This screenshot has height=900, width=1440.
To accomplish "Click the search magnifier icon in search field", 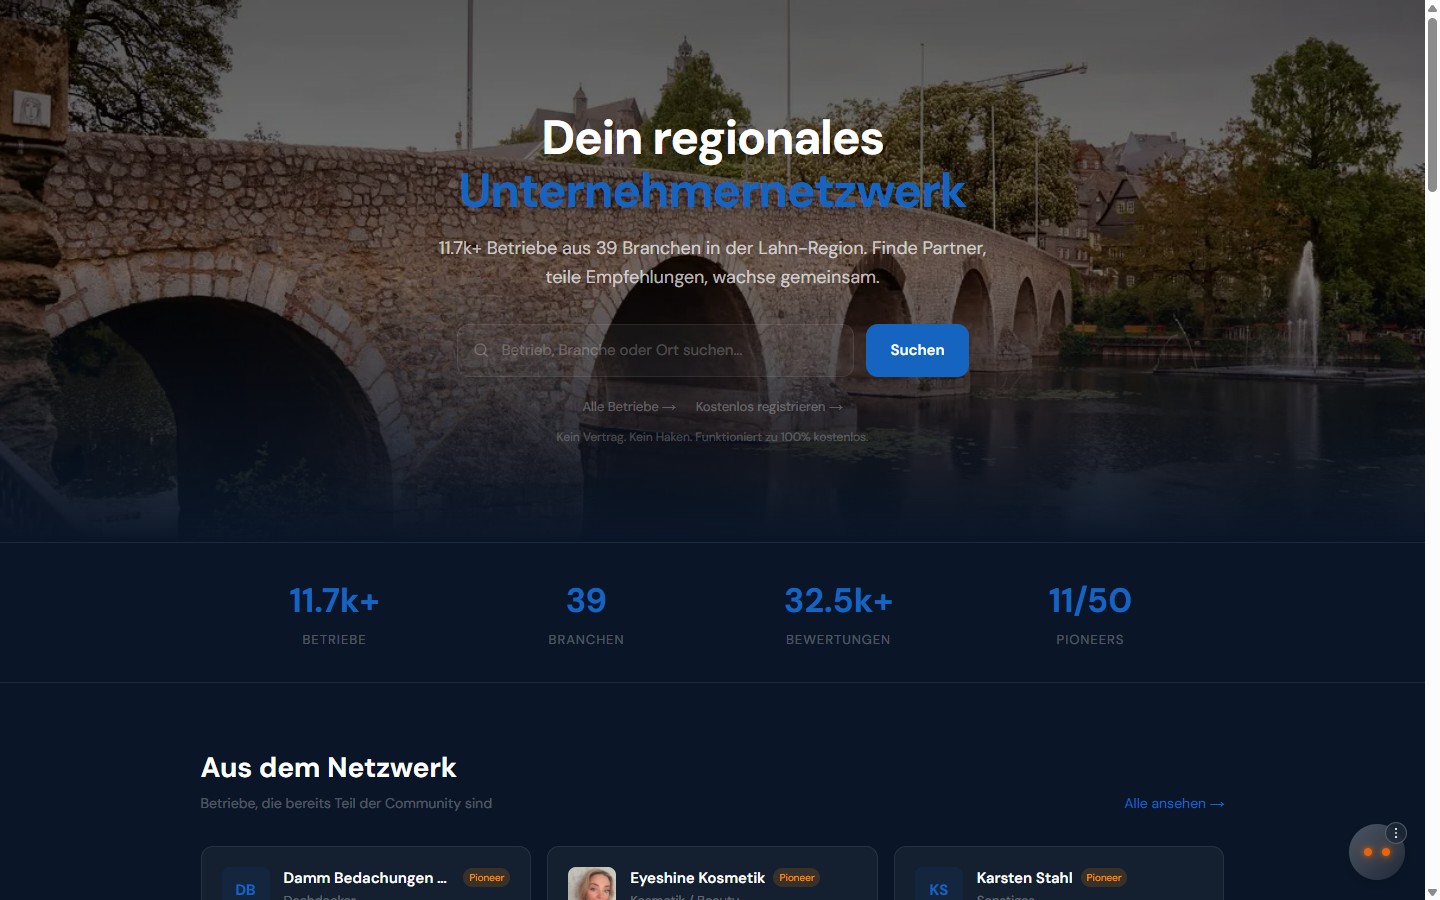I will point(481,350).
